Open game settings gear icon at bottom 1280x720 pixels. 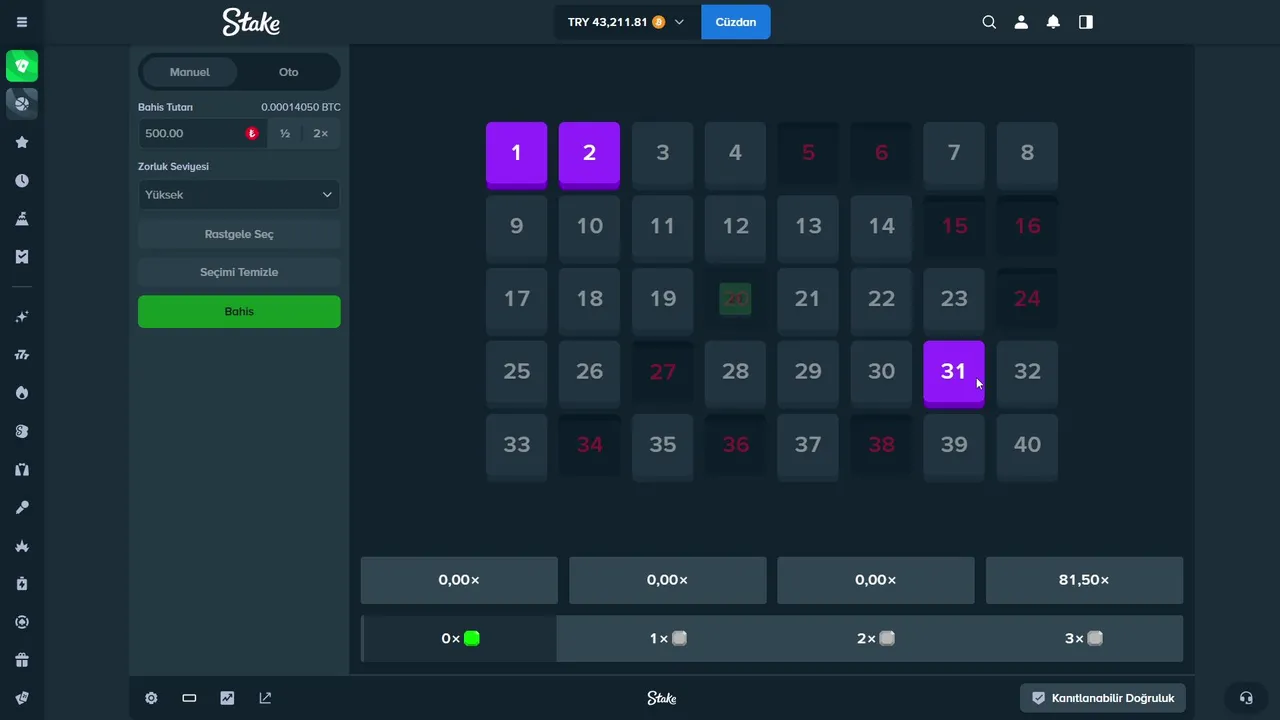(x=151, y=698)
